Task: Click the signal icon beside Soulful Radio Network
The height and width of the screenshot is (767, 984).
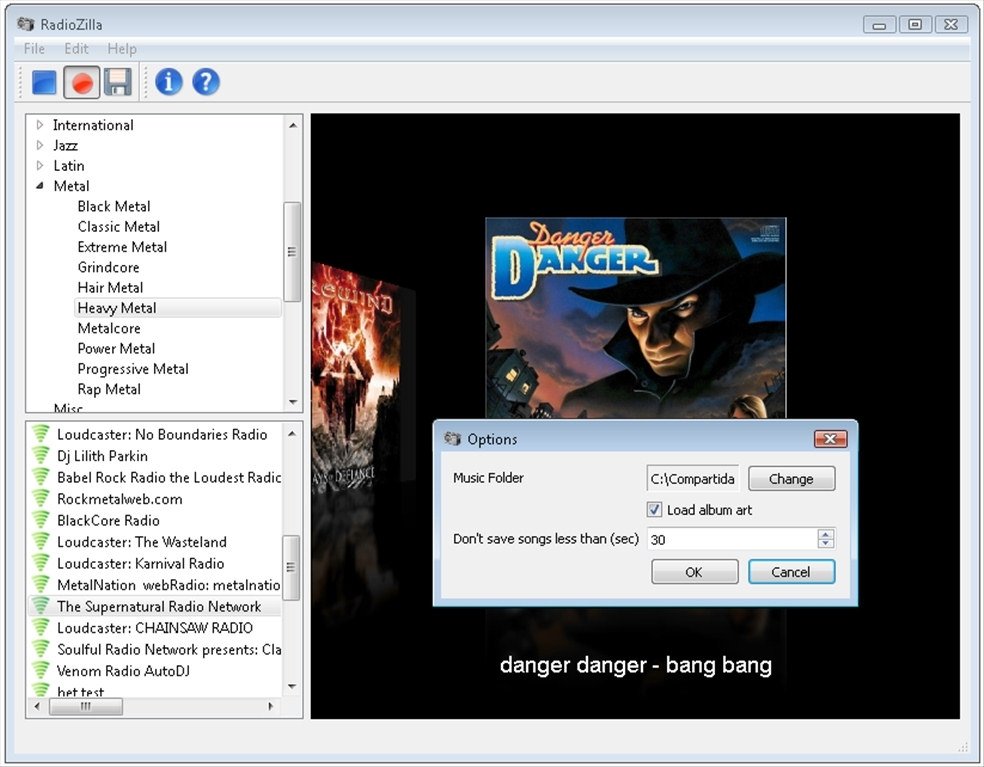Action: coord(41,648)
